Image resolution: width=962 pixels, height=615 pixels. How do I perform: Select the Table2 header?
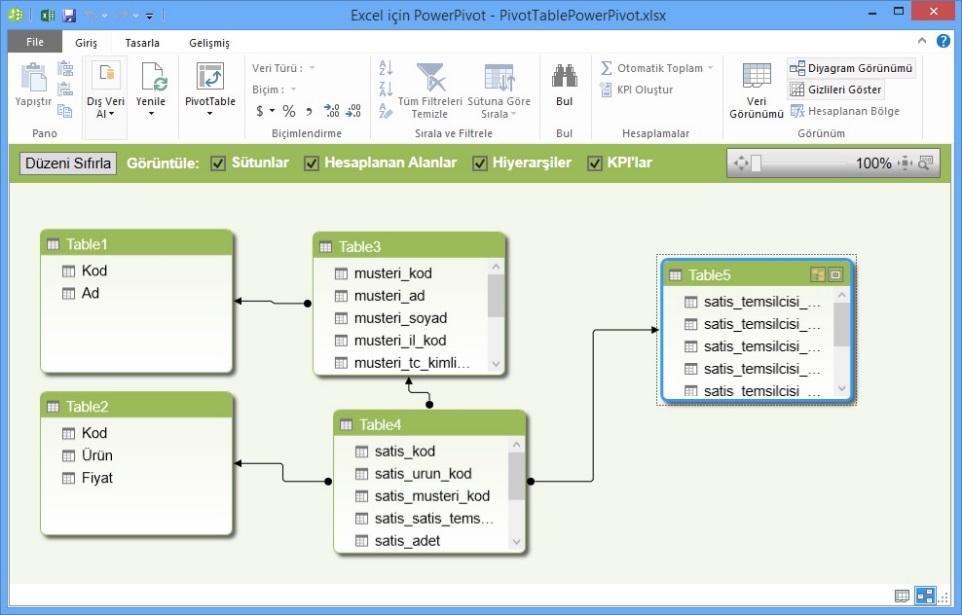137,406
